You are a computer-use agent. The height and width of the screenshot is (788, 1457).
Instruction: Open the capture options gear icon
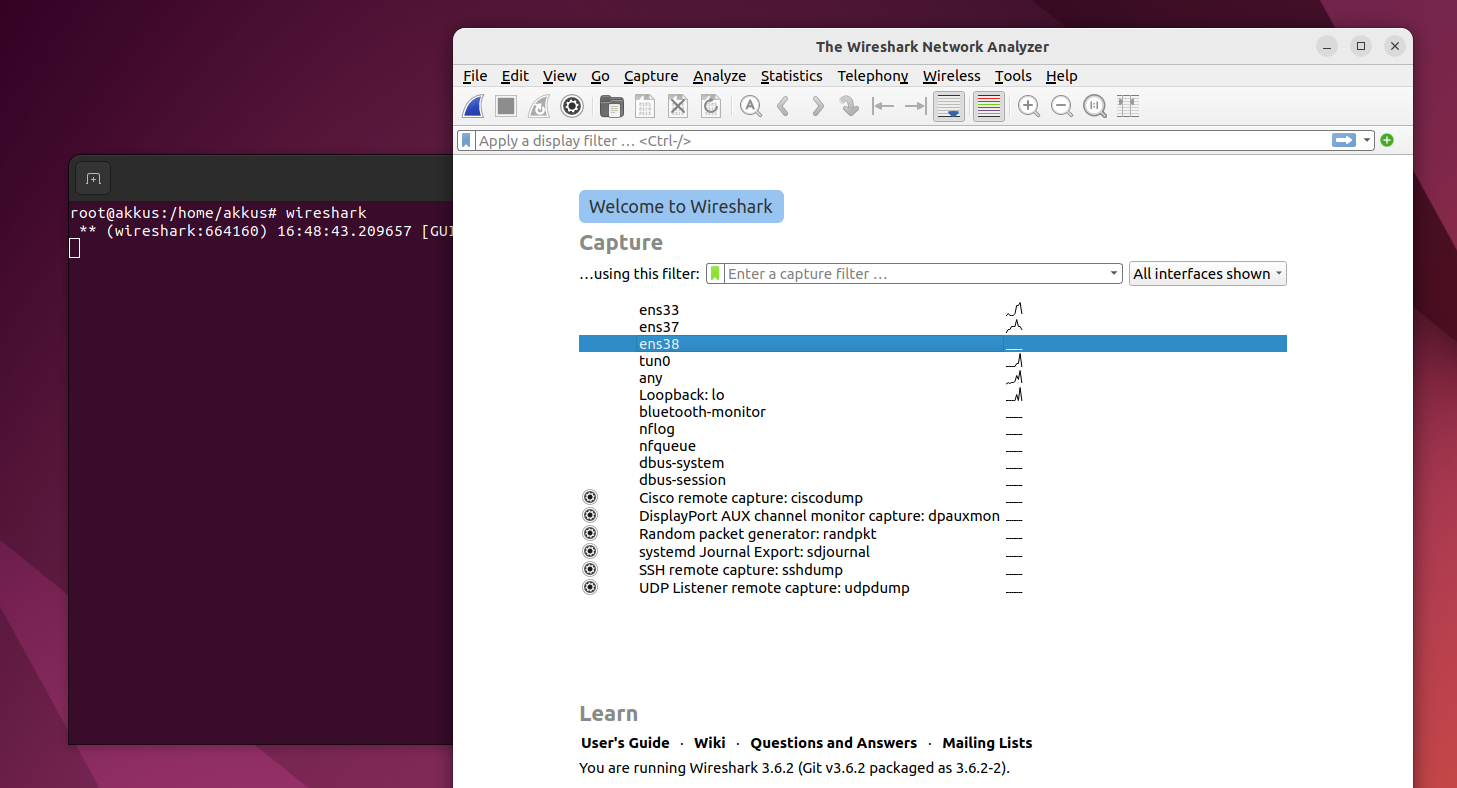572,106
